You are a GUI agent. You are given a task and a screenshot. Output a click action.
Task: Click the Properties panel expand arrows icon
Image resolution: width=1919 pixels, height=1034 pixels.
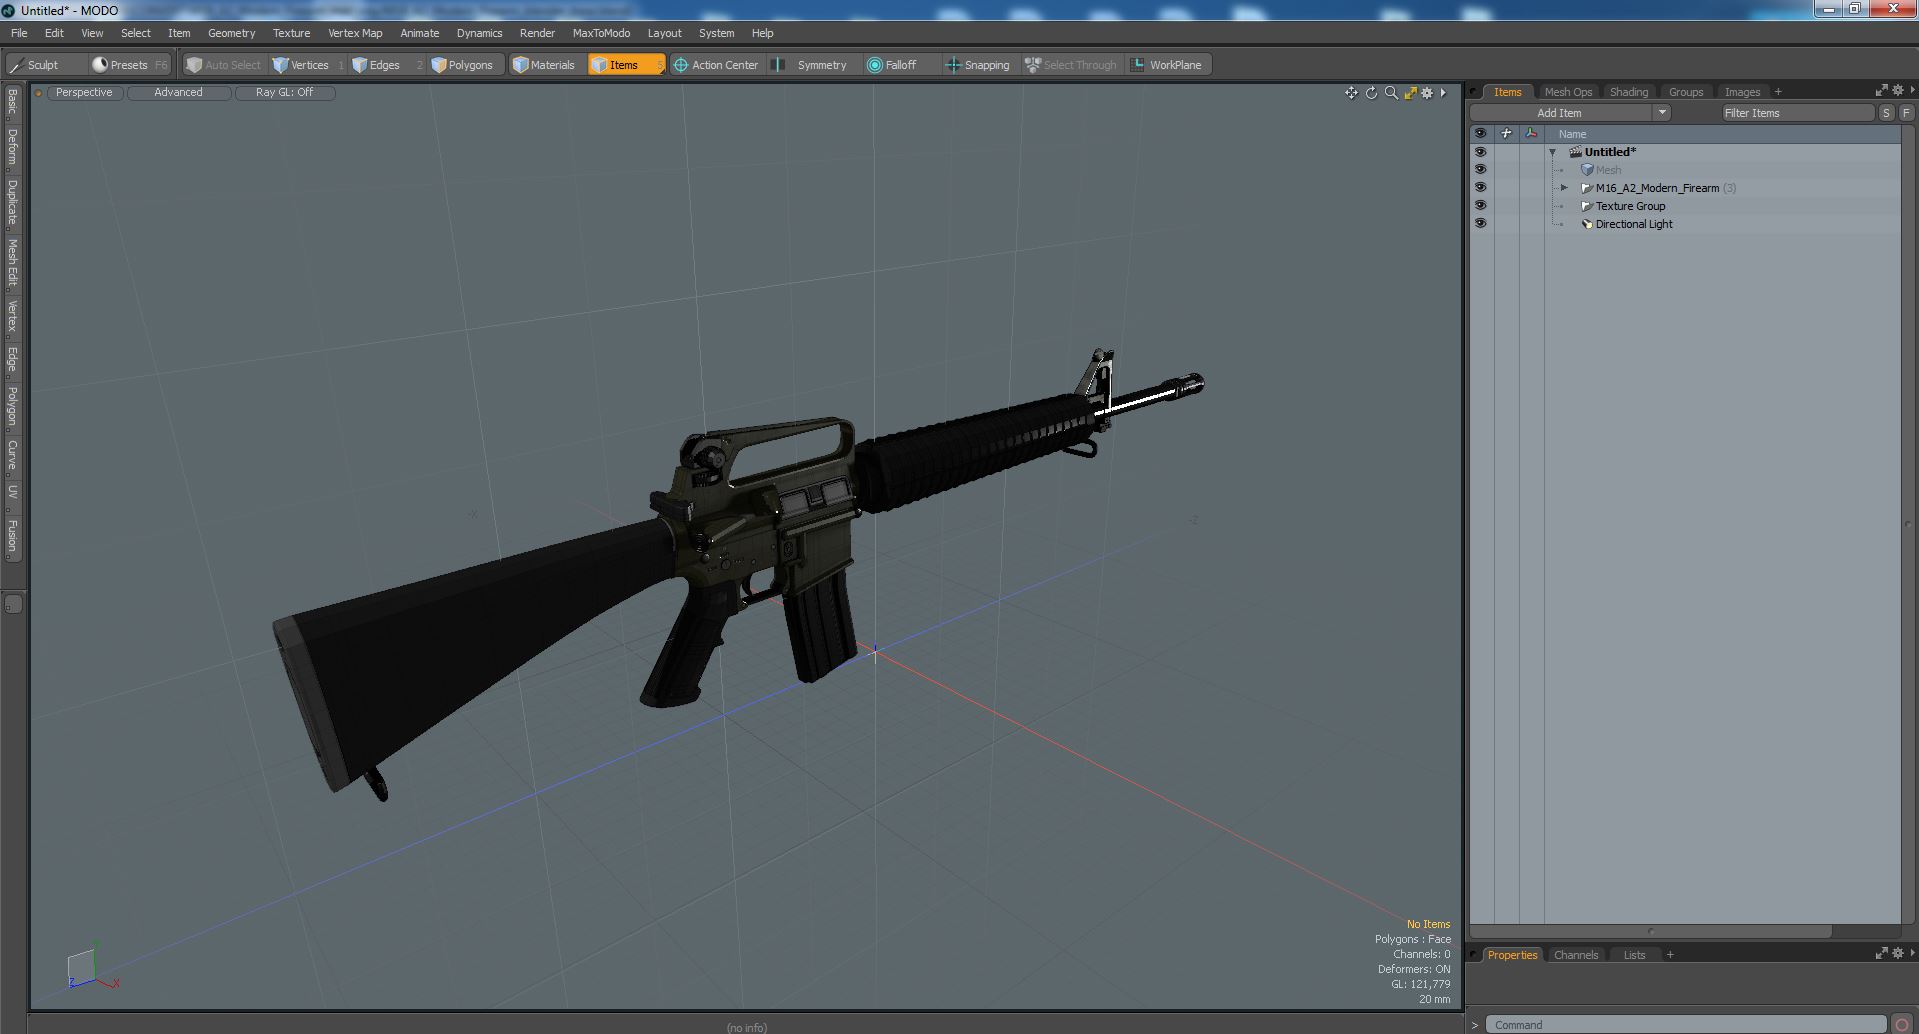[1881, 953]
